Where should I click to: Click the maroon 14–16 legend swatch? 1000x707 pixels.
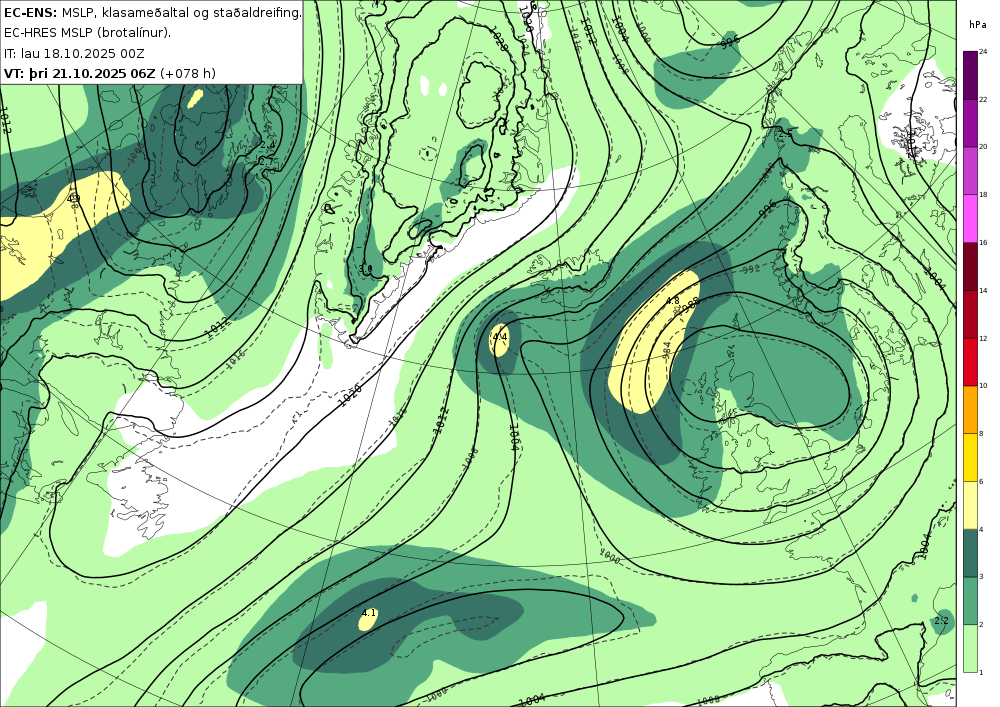click(970, 266)
